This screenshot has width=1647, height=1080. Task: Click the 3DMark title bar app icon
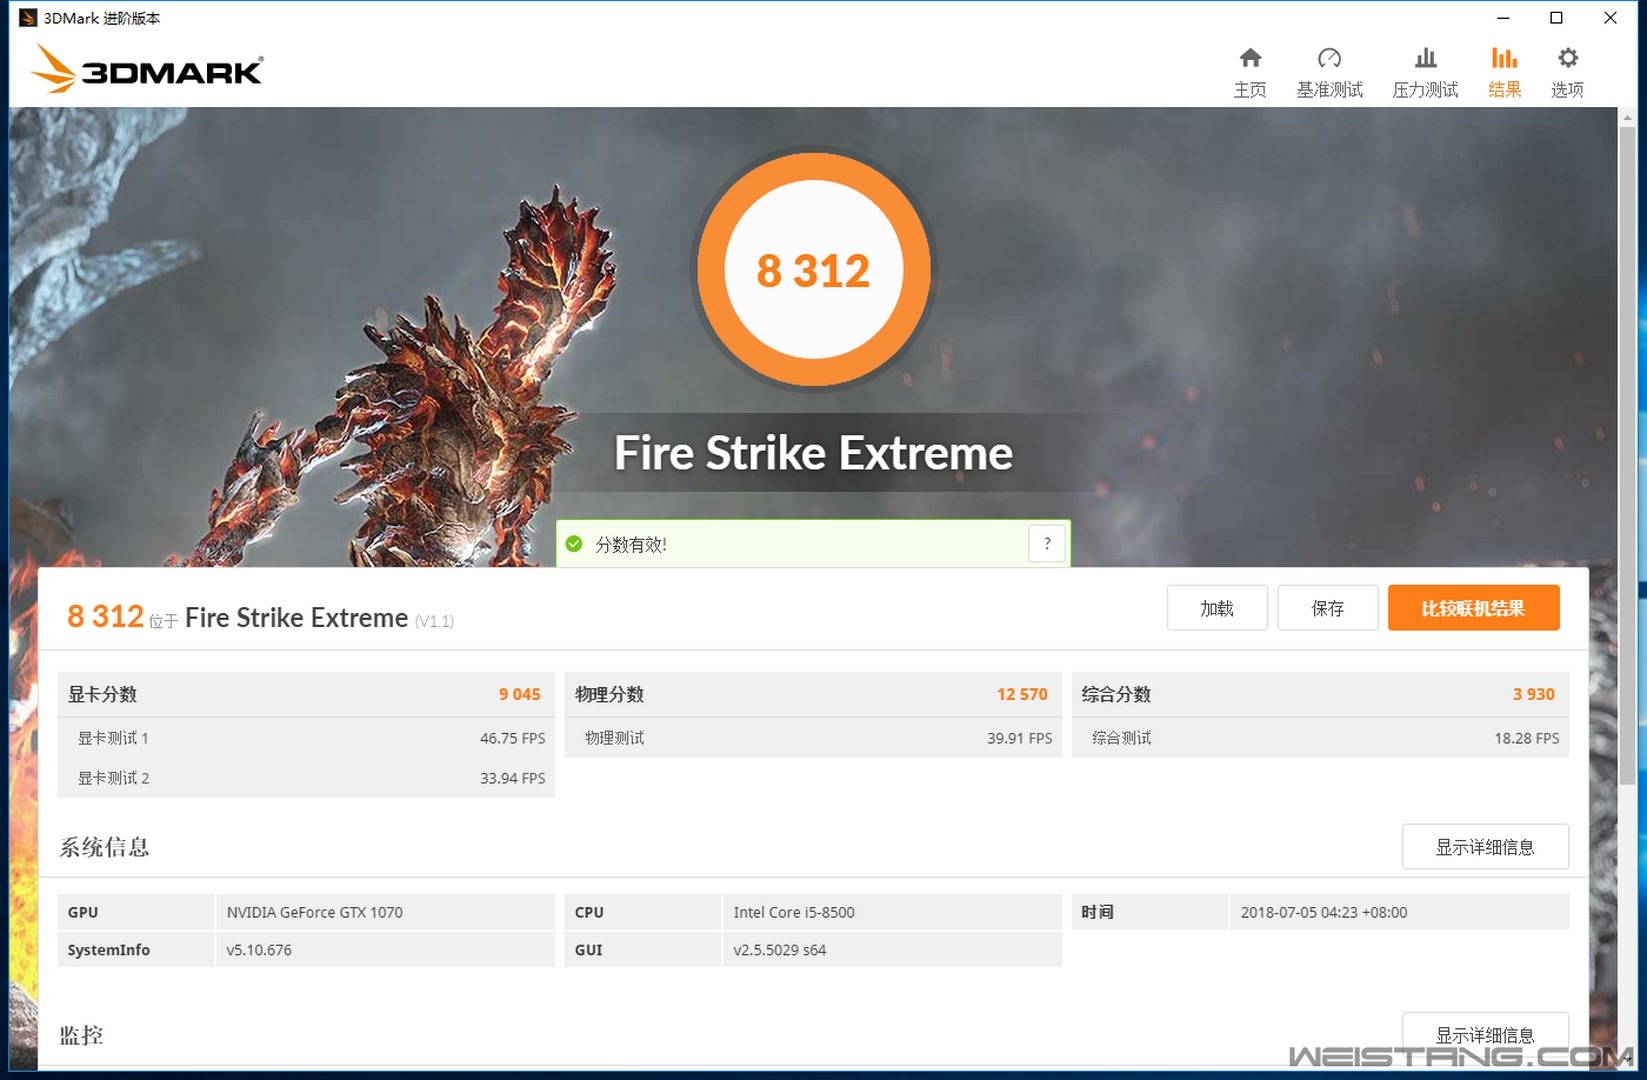[28, 18]
